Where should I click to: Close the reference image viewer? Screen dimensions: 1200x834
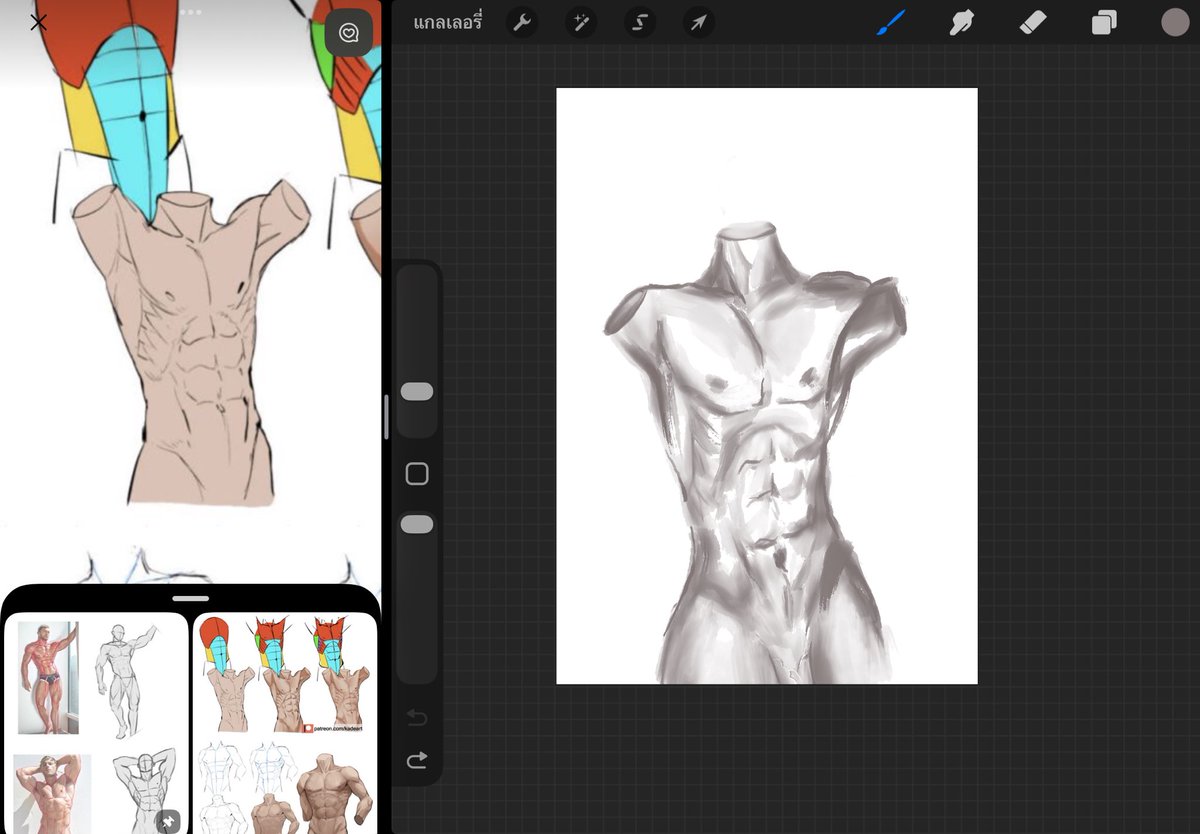coord(38,22)
